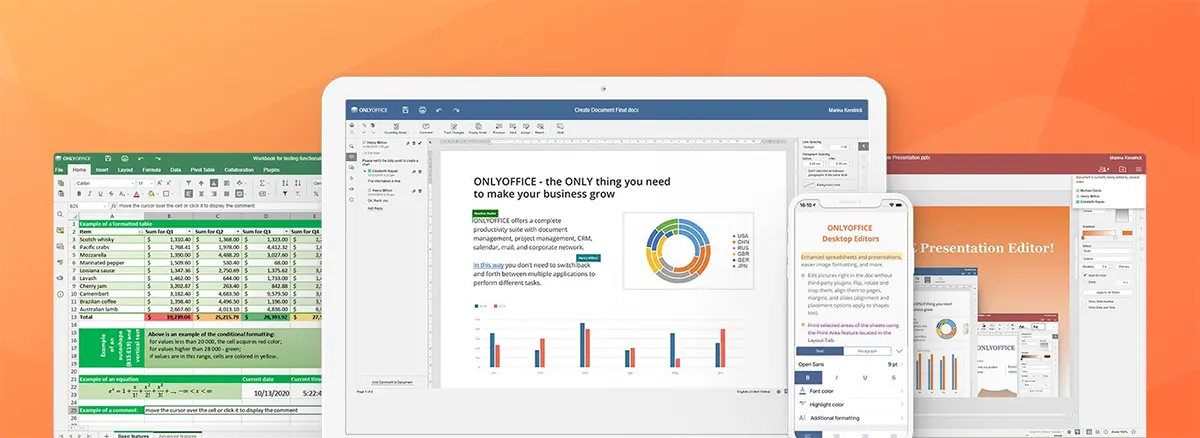
Task: Enable Track Changes in the document toolbar
Action: pos(453,128)
